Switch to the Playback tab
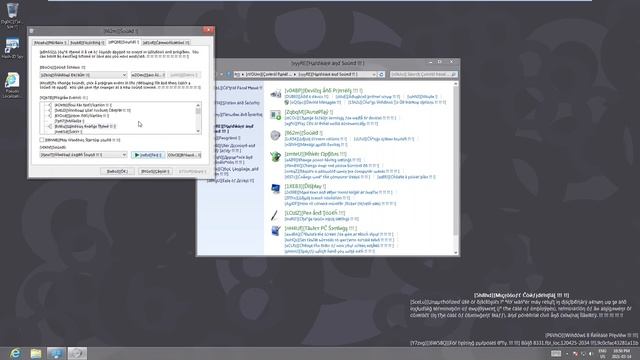 [50, 42]
